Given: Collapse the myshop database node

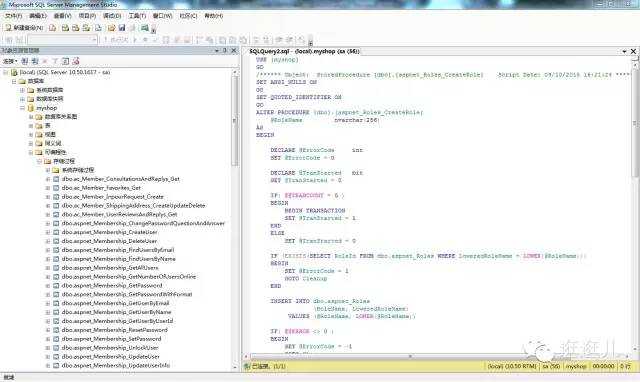Looking at the screenshot, I should click(22, 108).
